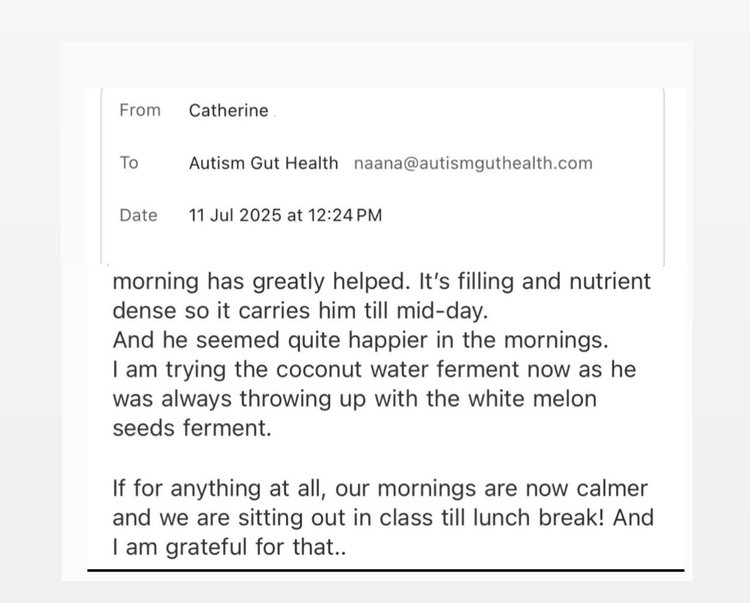750x603 pixels.
Task: Select the recipient name Autism Gut Health
Action: (x=264, y=163)
